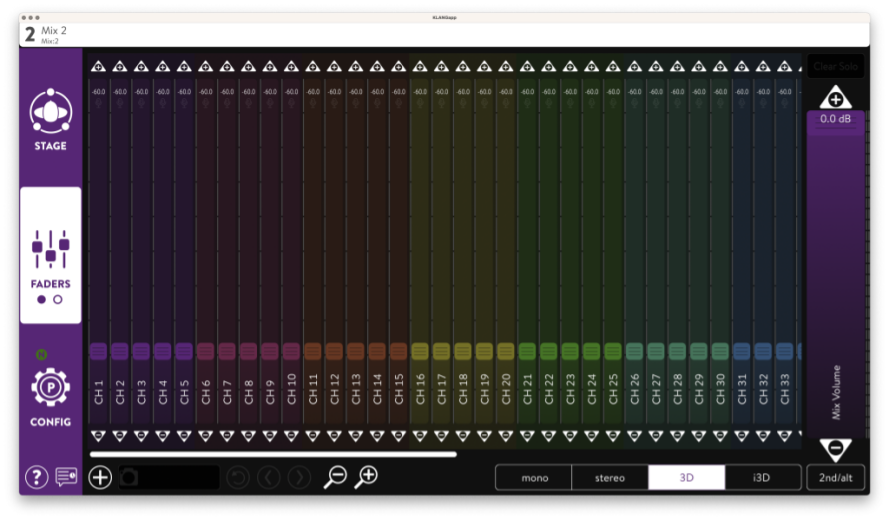Open the message log icon beside help

coord(67,477)
